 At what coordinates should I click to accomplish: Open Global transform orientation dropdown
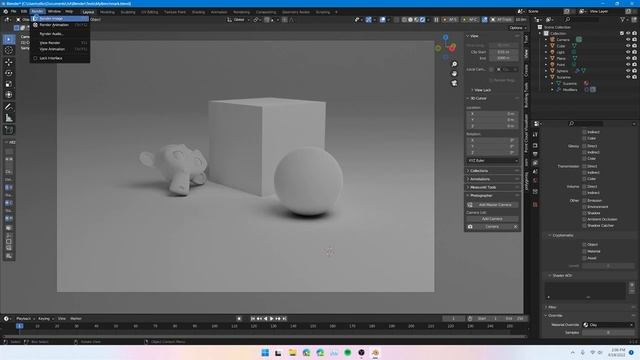238,20
